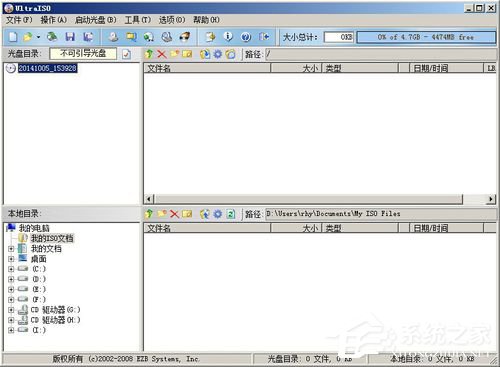Expand the (F:) drive node
This screenshot has height=367, width=500.
pyautogui.click(x=11, y=300)
